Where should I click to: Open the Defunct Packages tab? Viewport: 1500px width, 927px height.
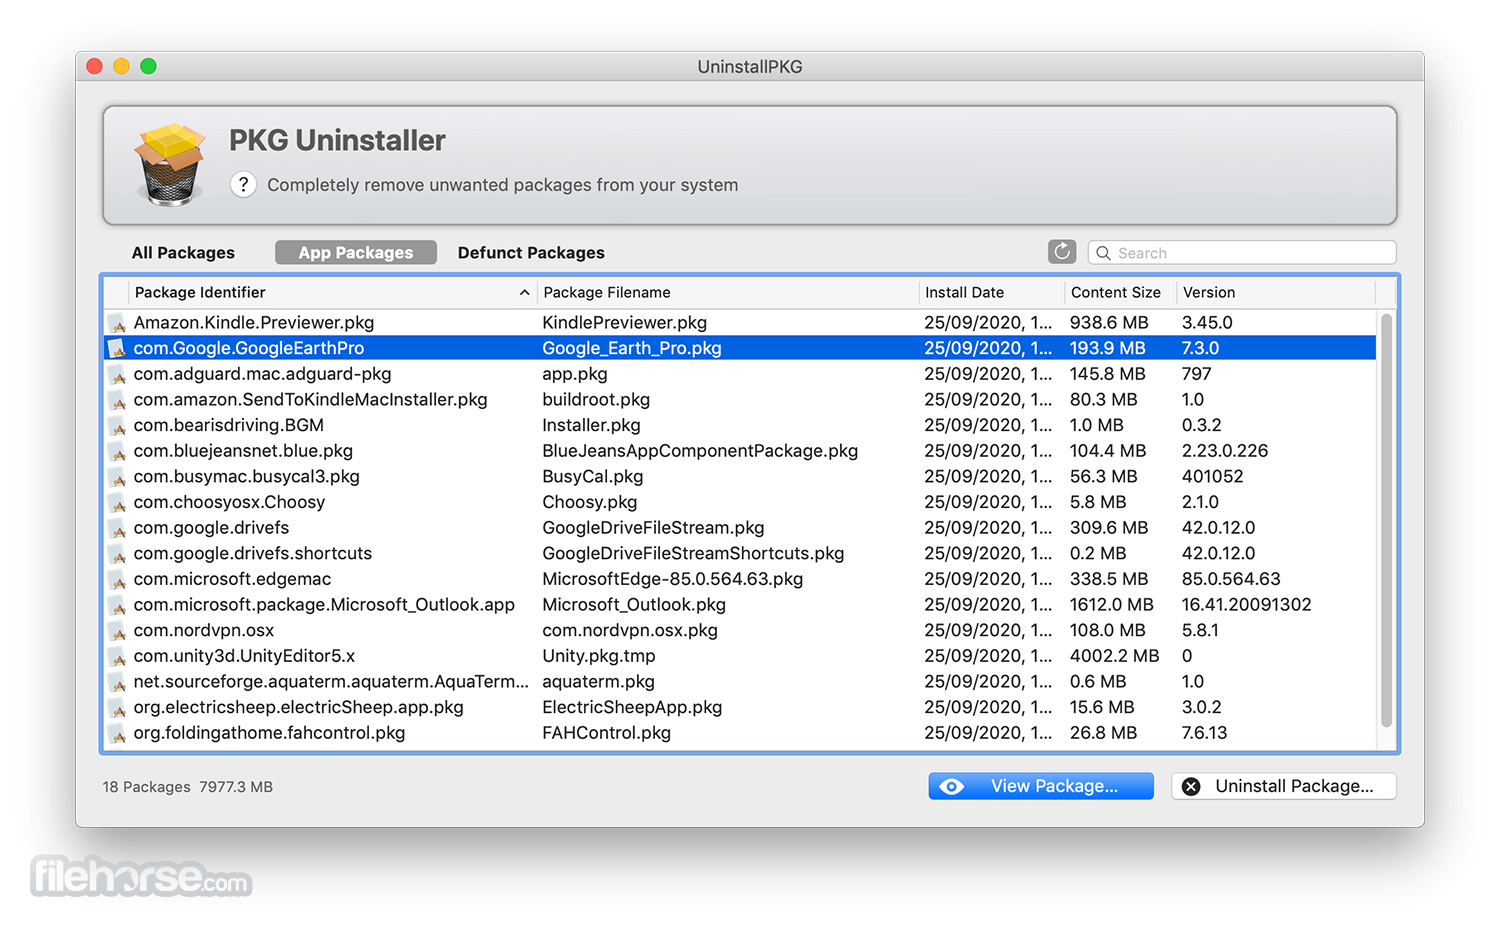[x=531, y=253]
